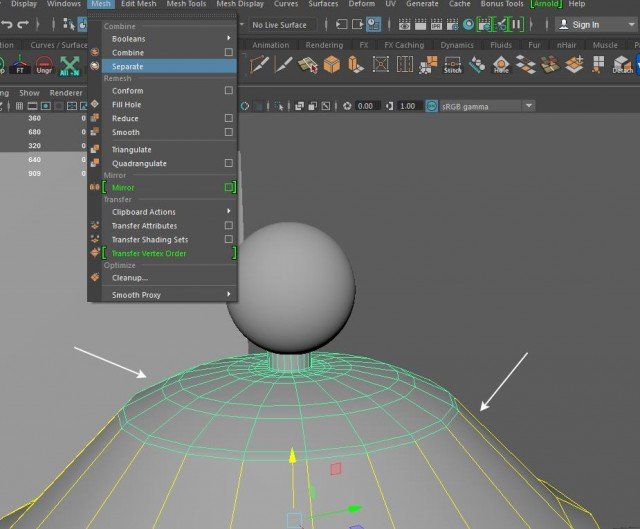Switch to the Rendering shelf tab
This screenshot has width=640, height=529.
(323, 45)
